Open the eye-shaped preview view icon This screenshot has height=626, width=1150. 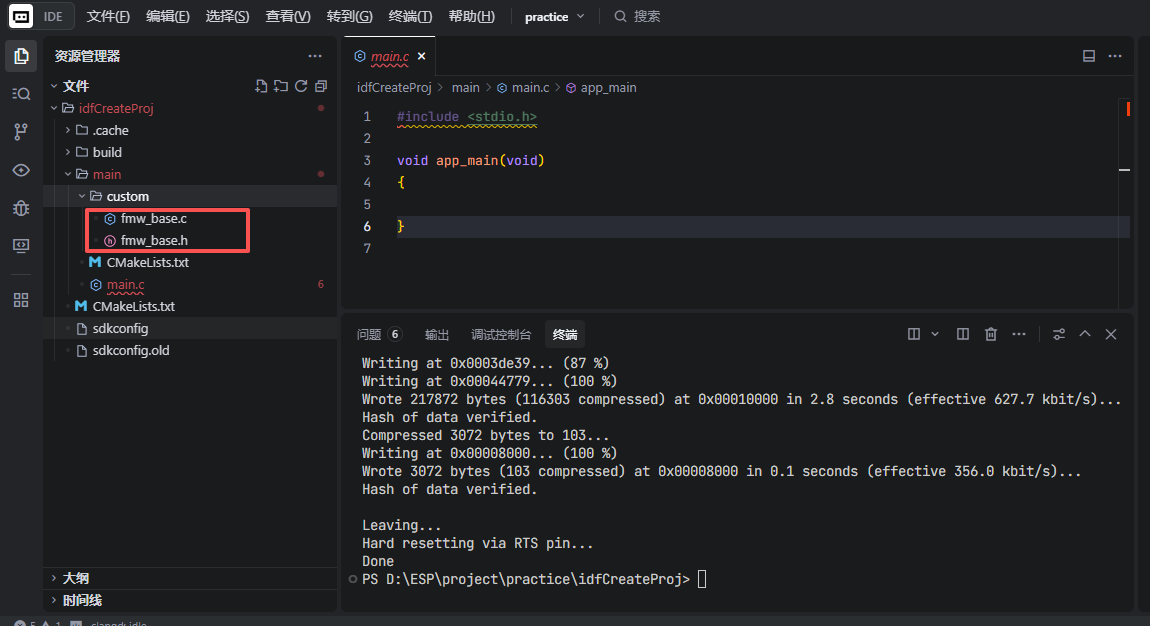point(21,170)
